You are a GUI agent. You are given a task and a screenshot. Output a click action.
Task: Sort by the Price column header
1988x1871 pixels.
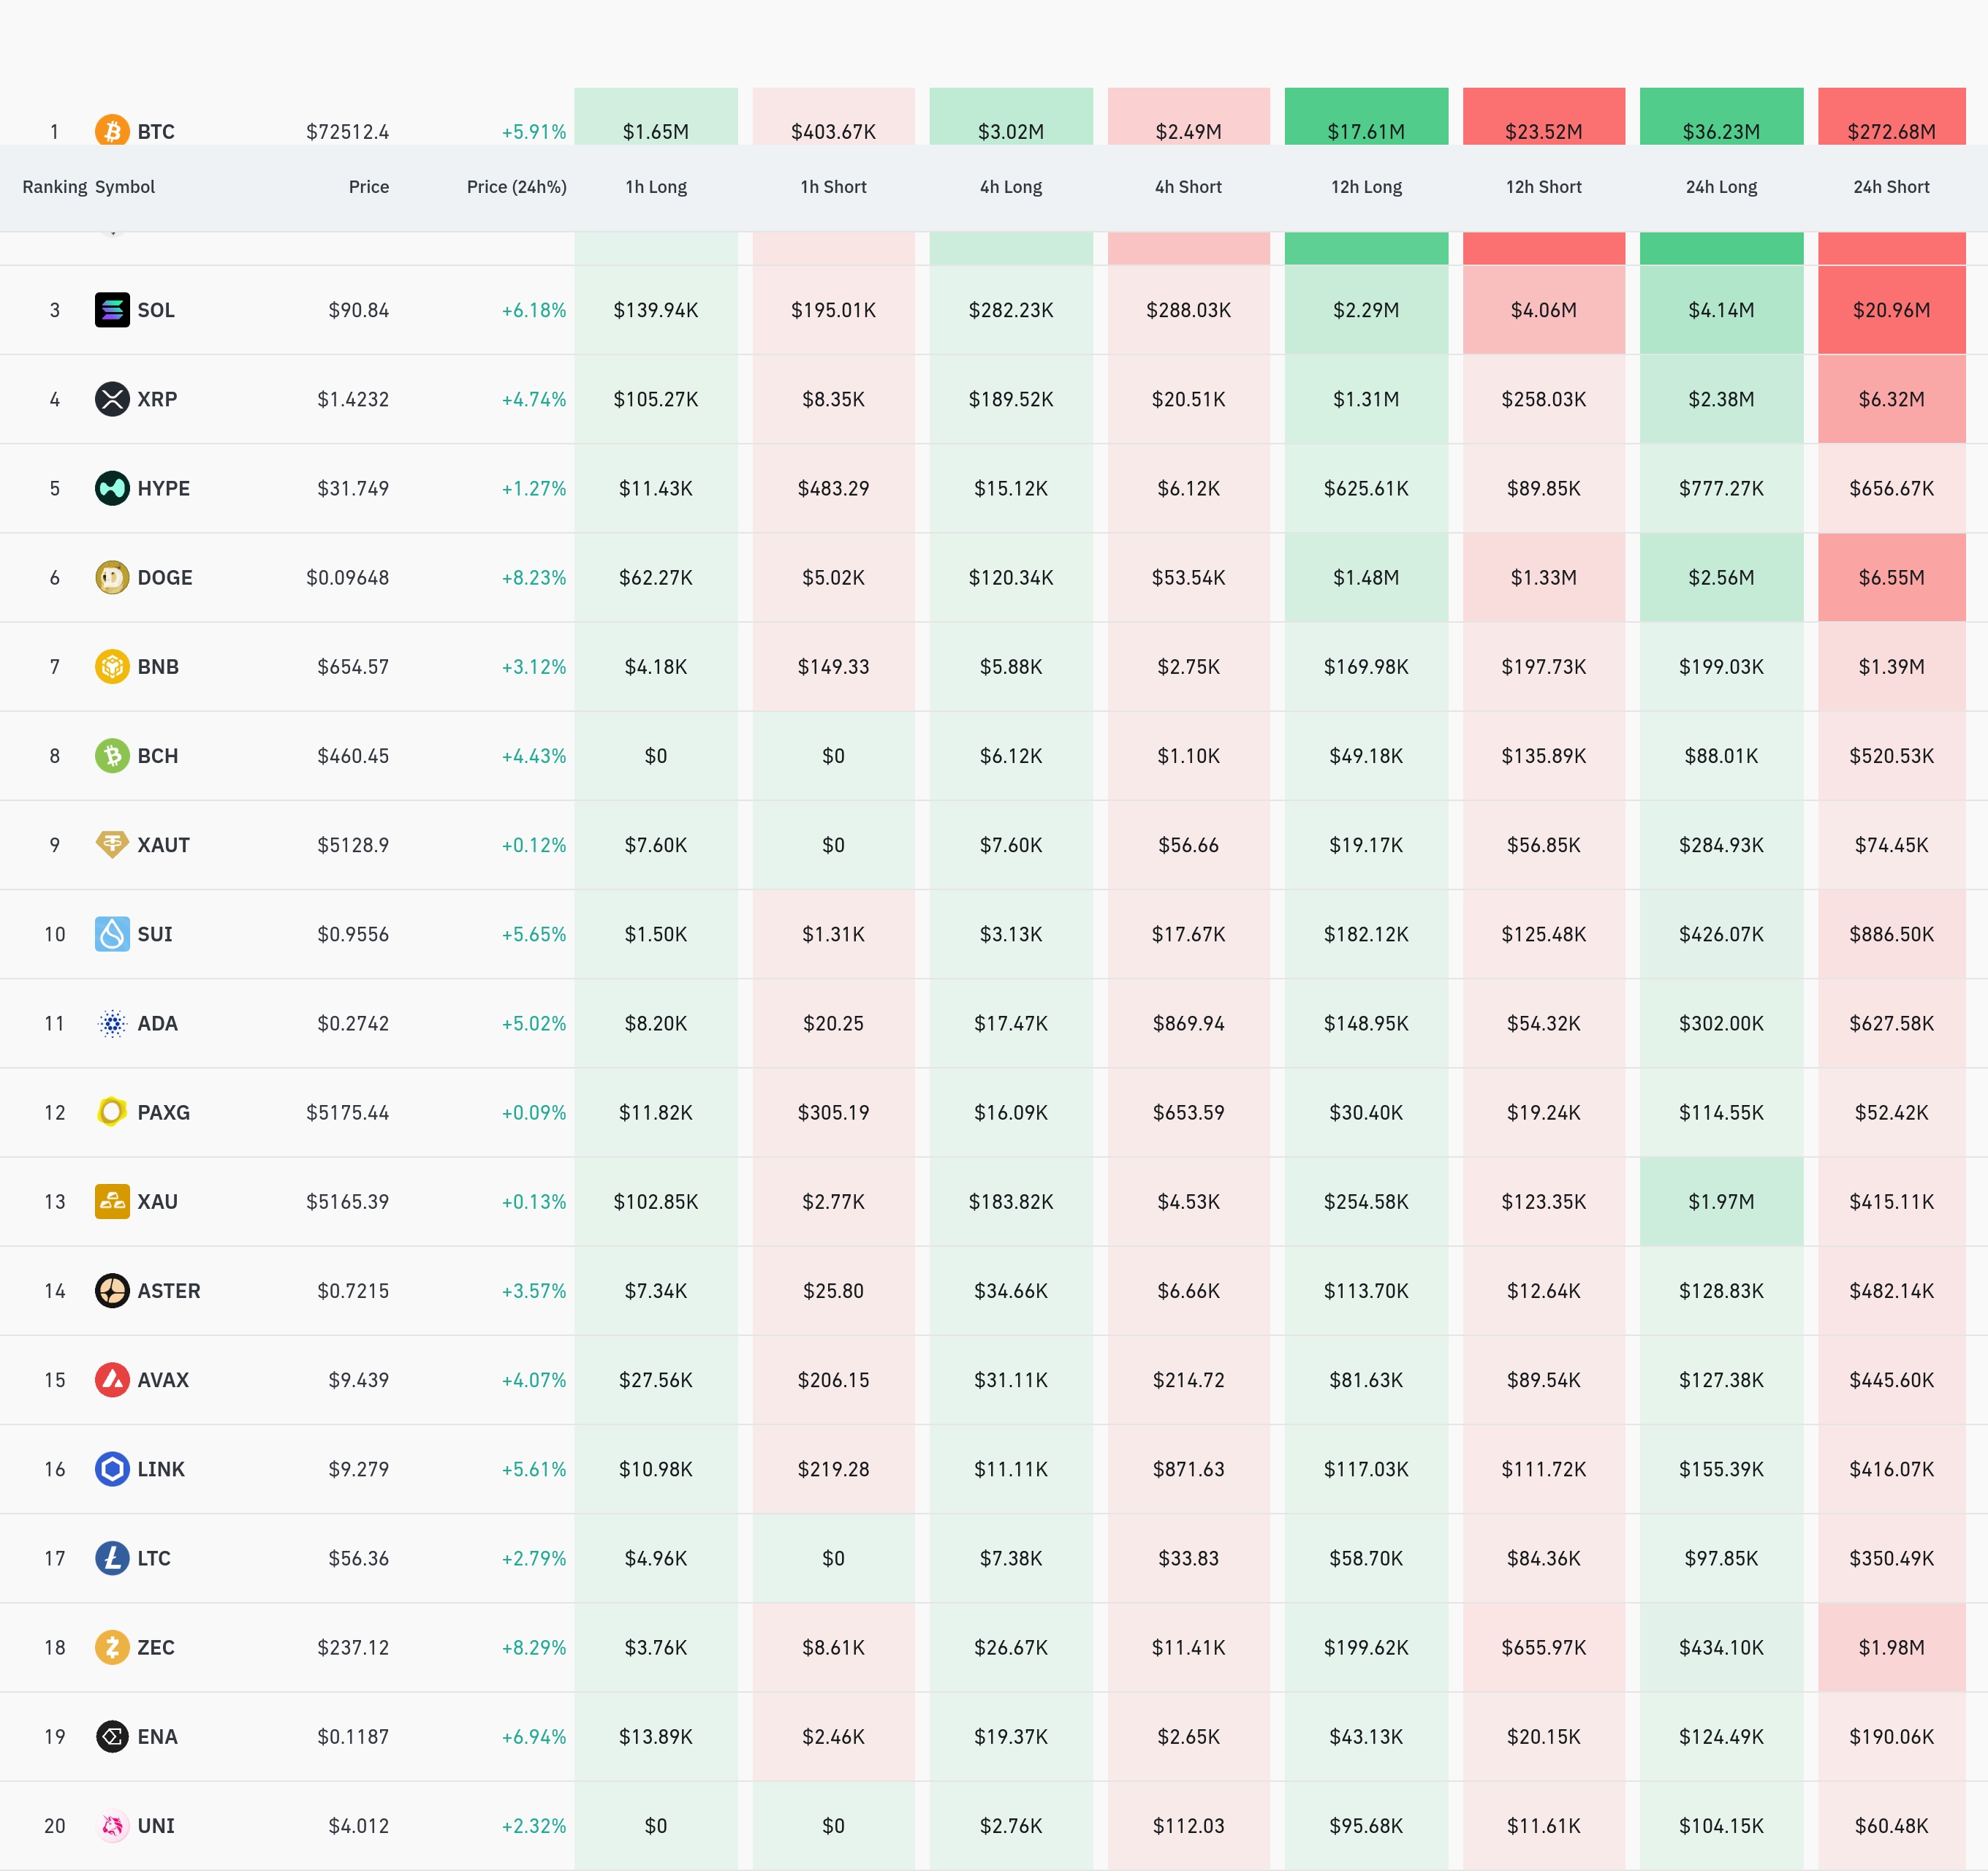pyautogui.click(x=368, y=187)
